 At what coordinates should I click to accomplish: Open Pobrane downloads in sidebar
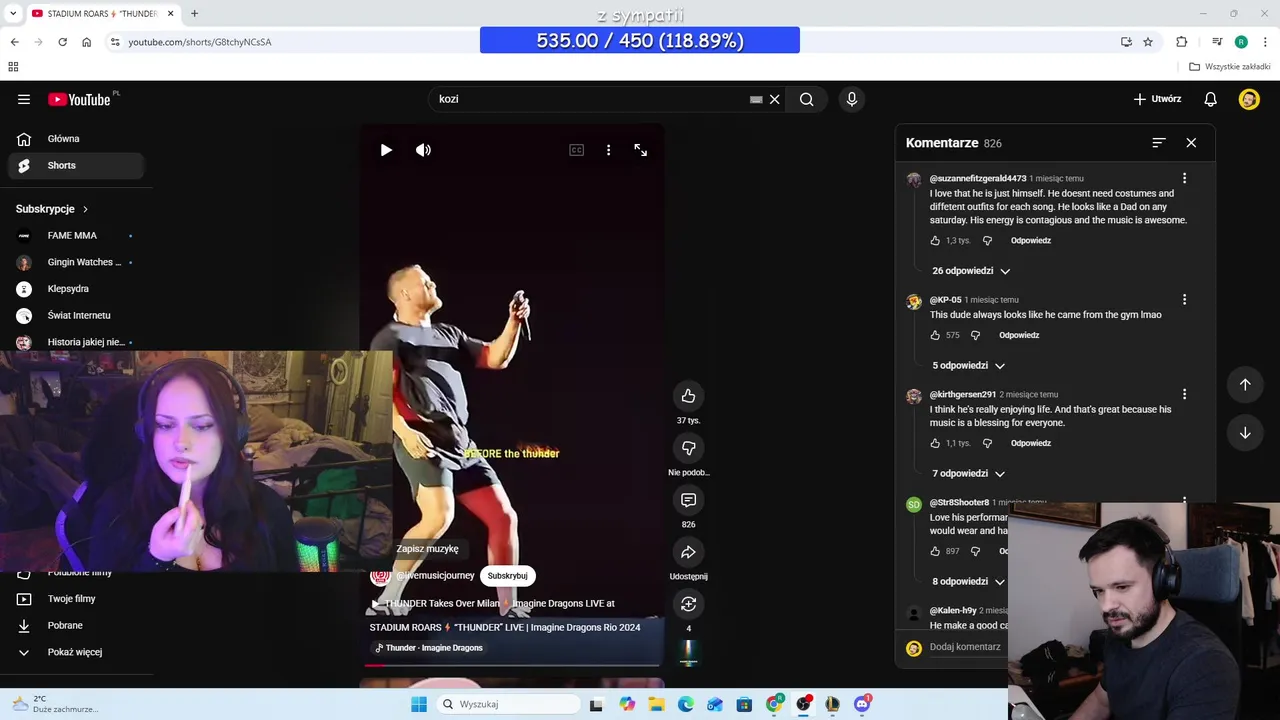pyautogui.click(x=76, y=626)
